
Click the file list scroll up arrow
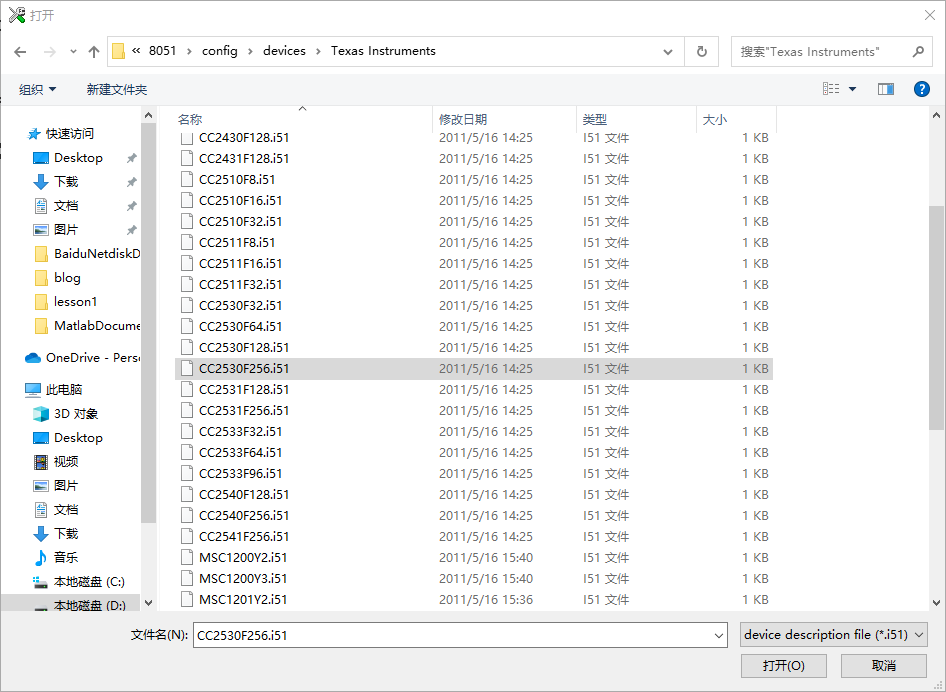(936, 115)
